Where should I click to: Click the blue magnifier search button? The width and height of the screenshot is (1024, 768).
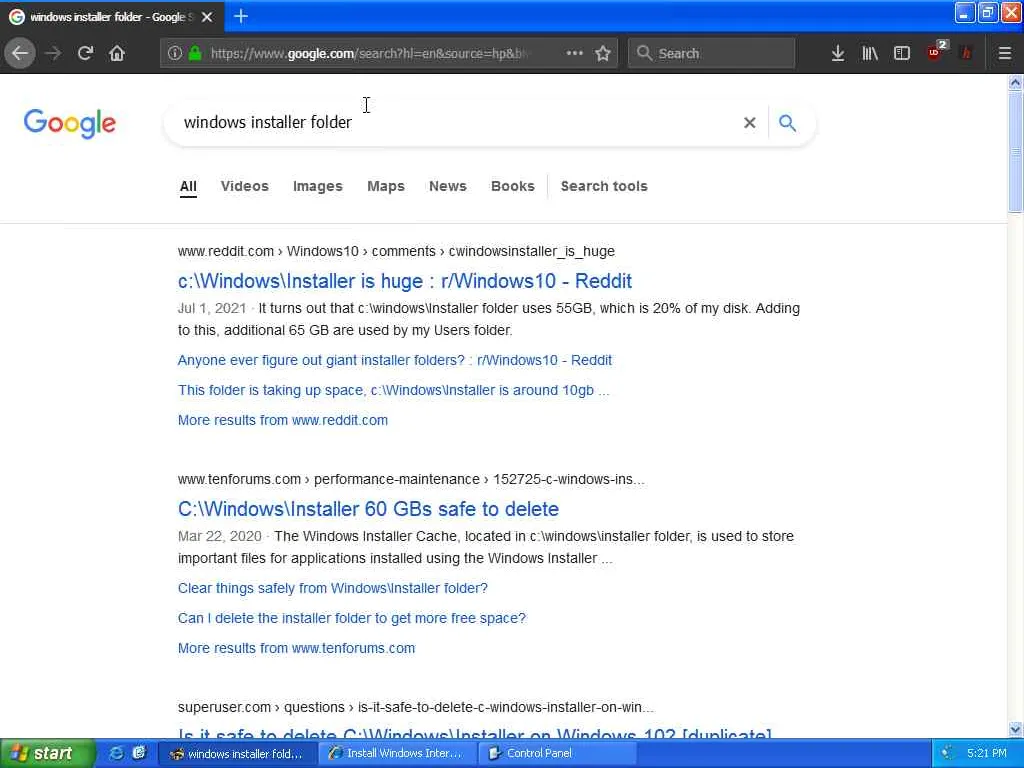click(x=788, y=123)
